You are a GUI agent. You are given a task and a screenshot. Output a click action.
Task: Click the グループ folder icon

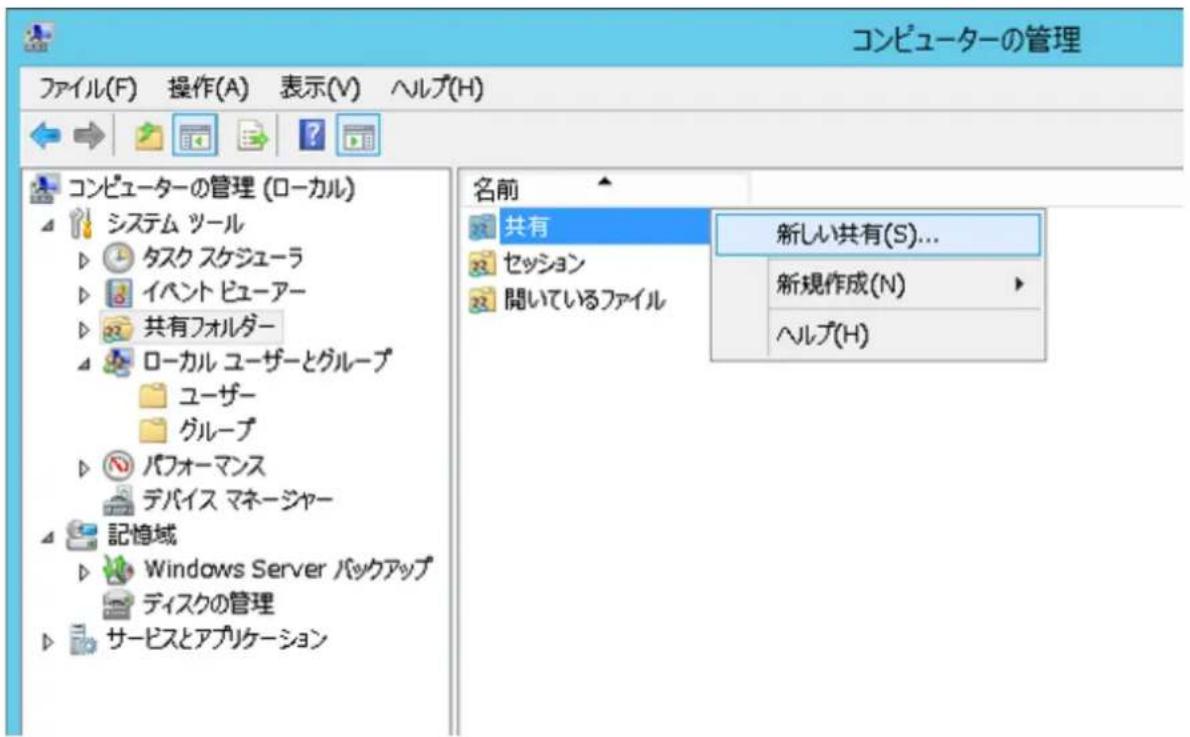153,430
